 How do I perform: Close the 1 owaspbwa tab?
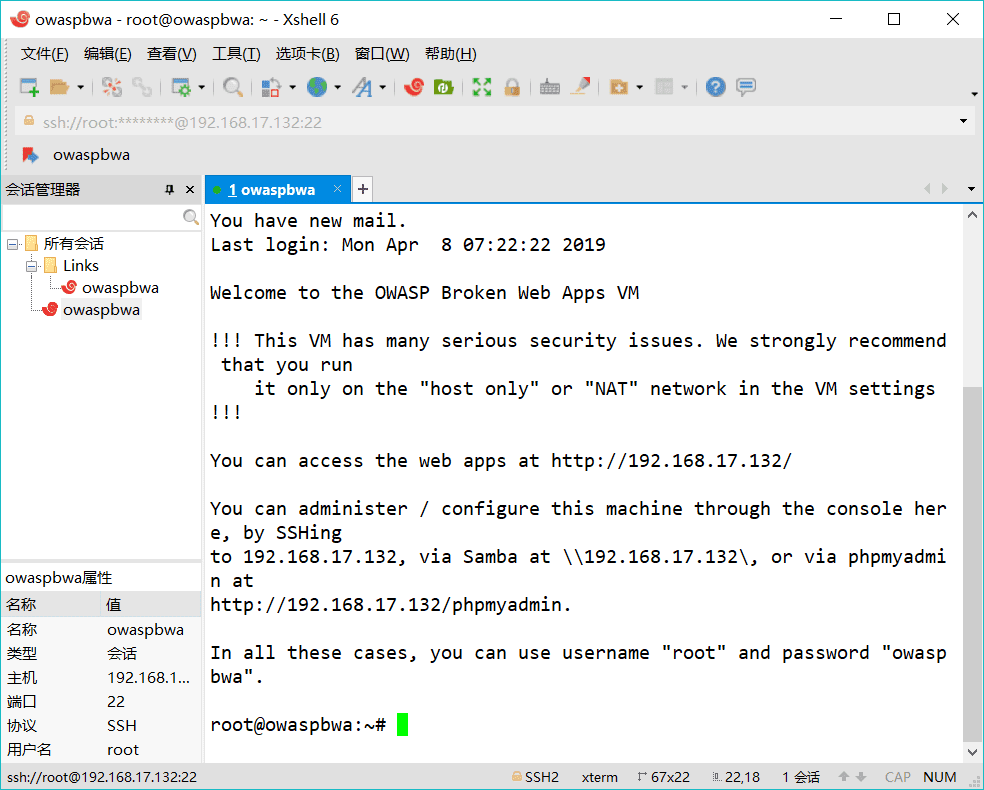[x=338, y=189]
